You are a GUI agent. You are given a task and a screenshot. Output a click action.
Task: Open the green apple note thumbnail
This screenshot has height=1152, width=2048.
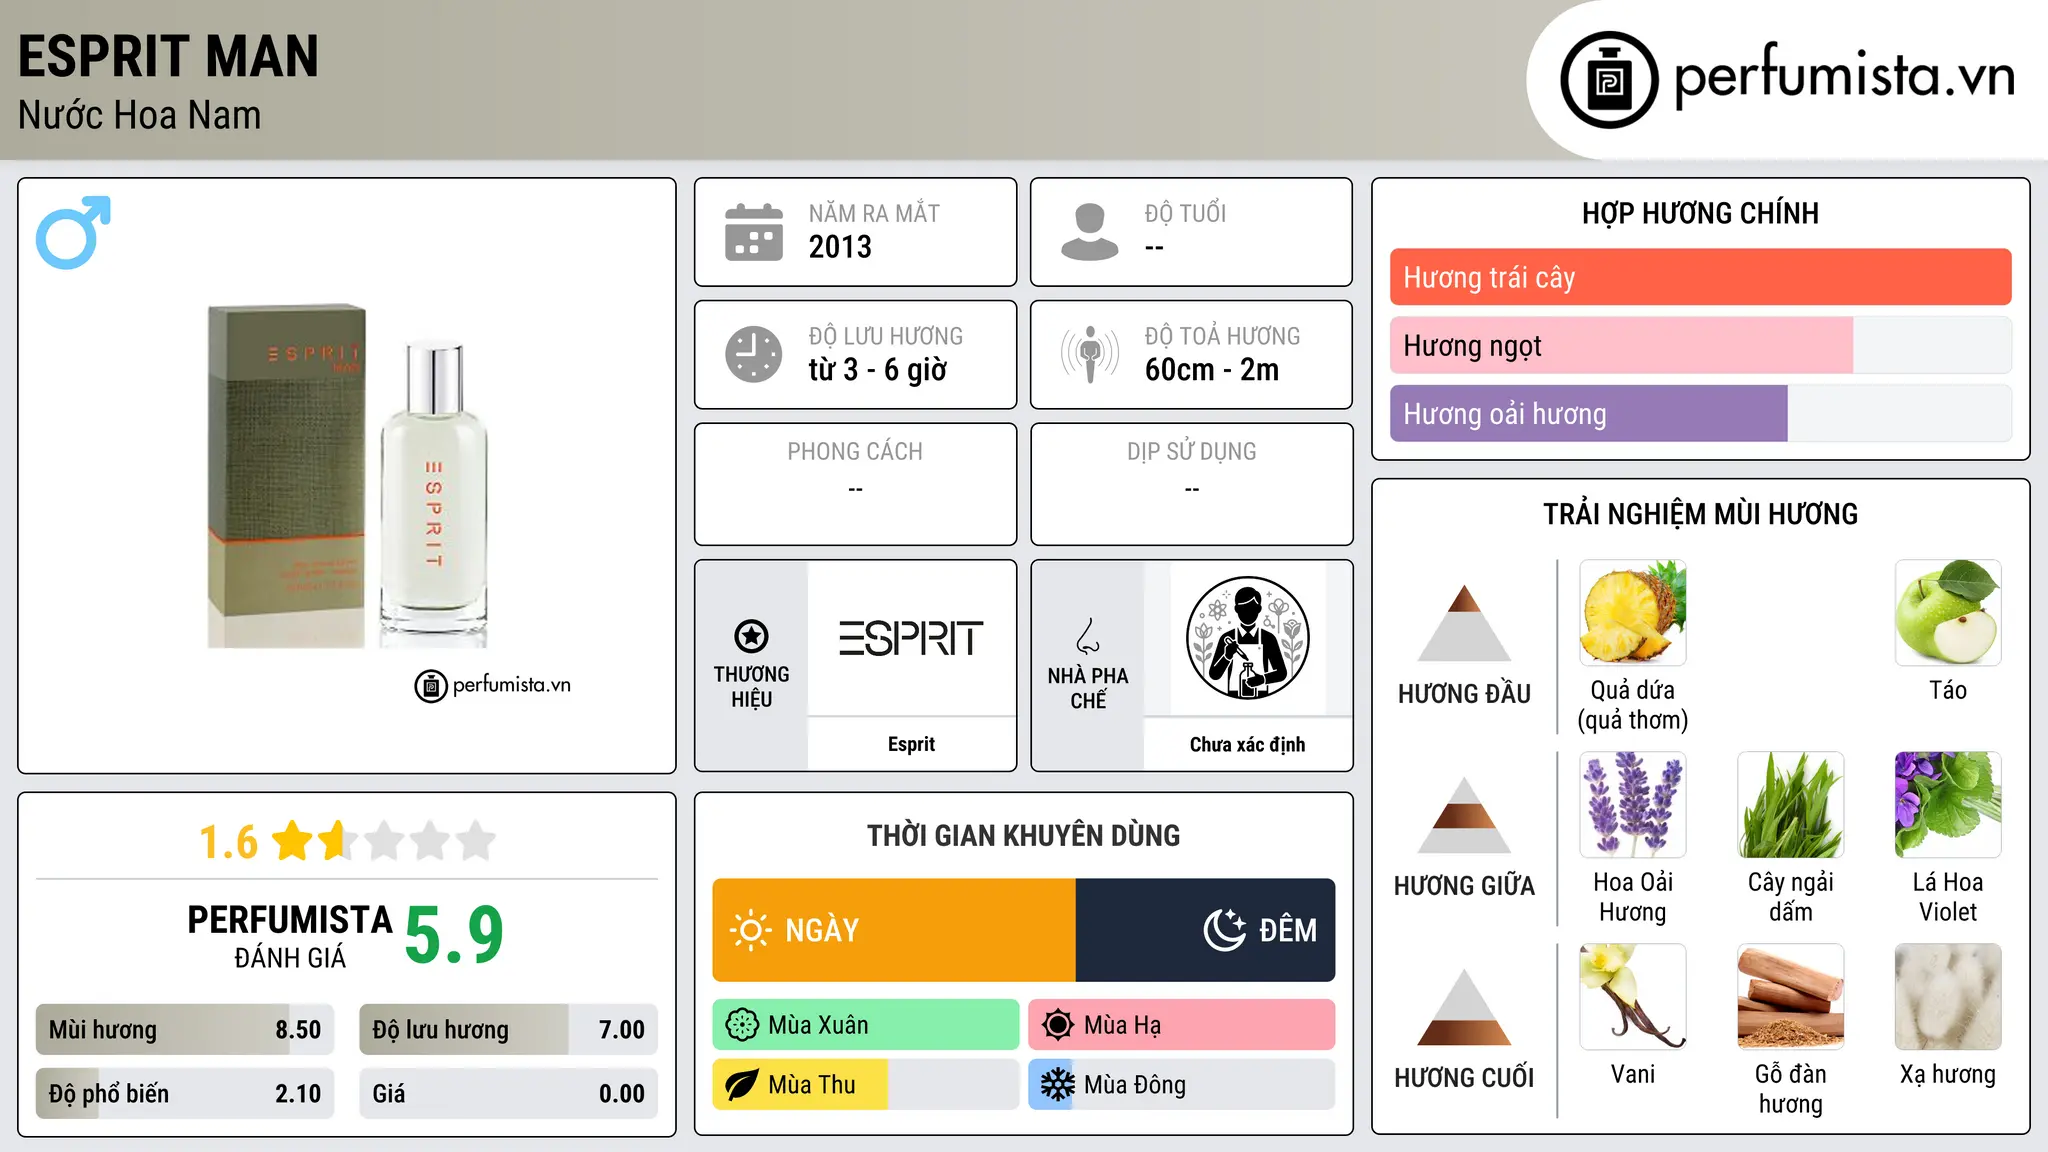(x=1948, y=613)
